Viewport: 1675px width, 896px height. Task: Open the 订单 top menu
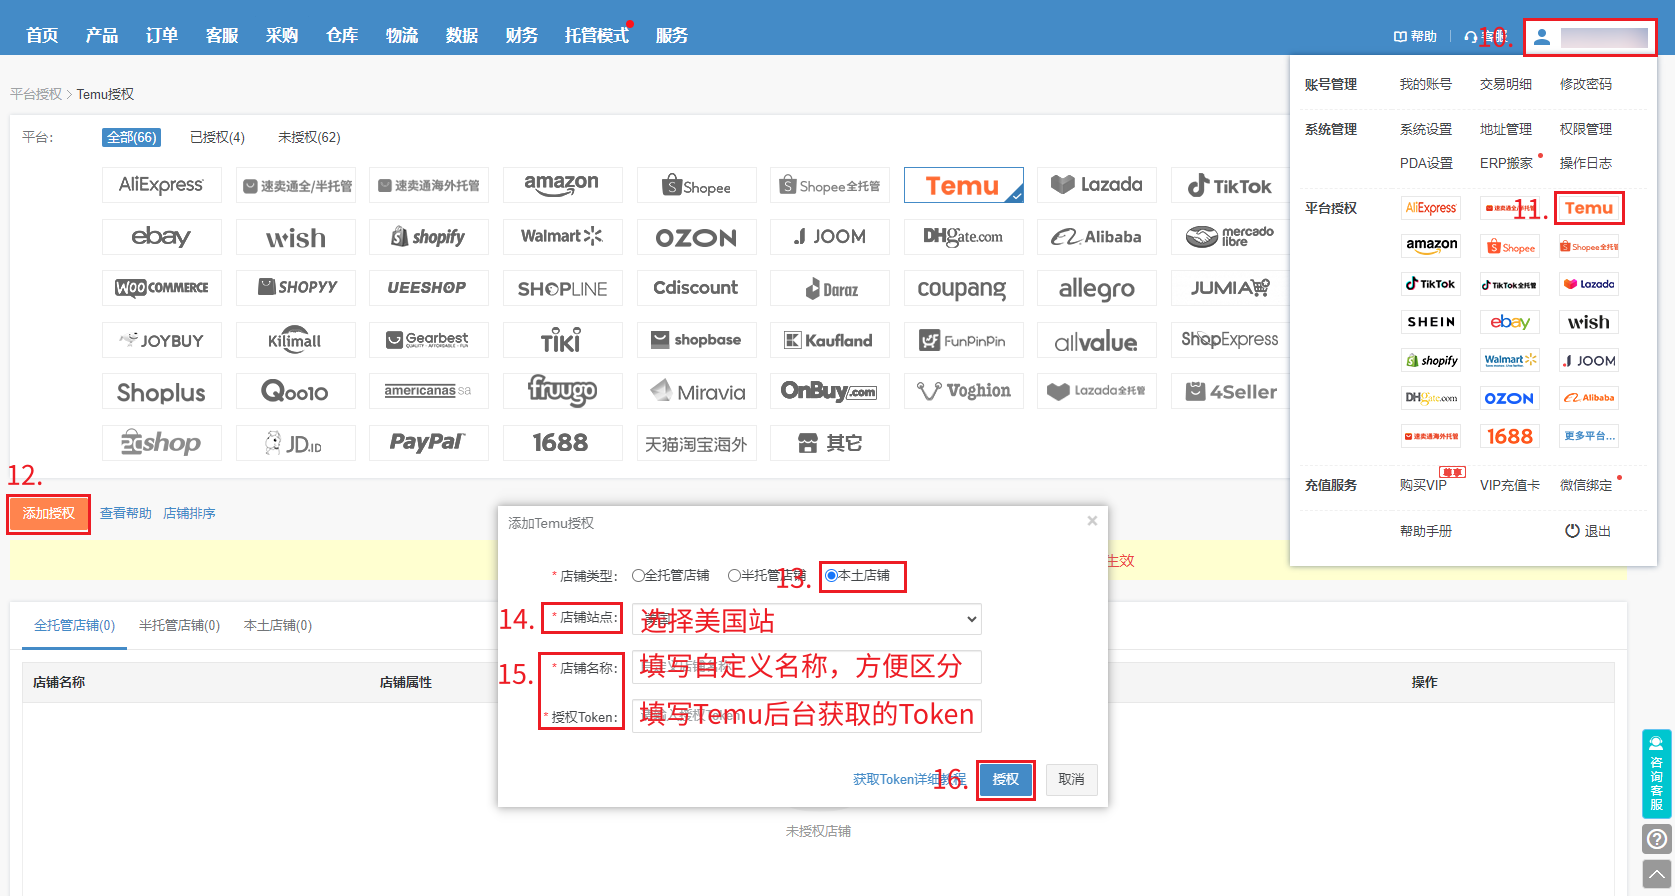click(162, 35)
